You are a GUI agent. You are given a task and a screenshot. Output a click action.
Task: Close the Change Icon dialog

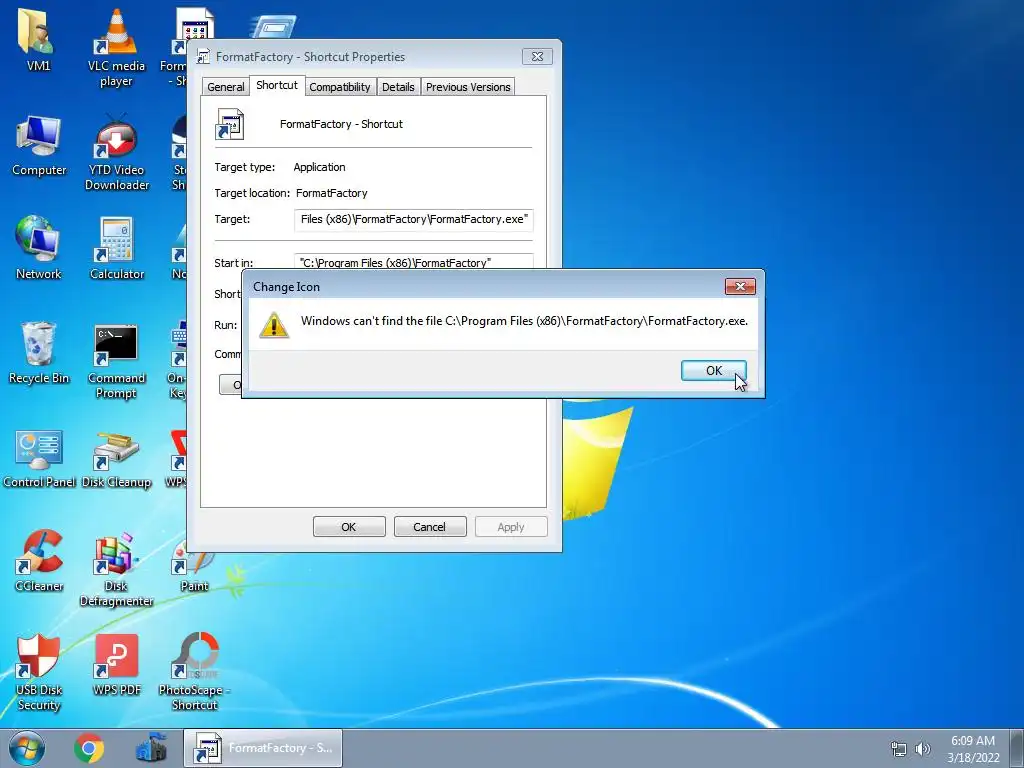pyautogui.click(x=740, y=286)
